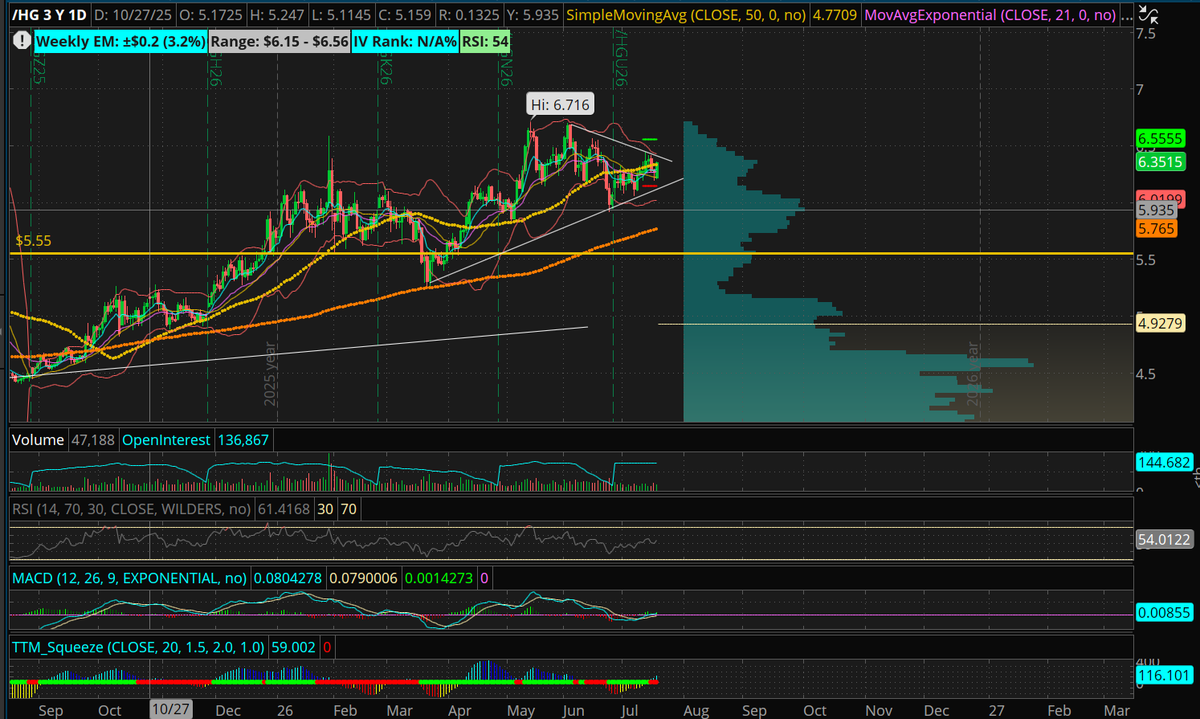Select the MovAvgExponential (CLOSE, 21, 0, no) study label

pyautogui.click(x=990, y=16)
